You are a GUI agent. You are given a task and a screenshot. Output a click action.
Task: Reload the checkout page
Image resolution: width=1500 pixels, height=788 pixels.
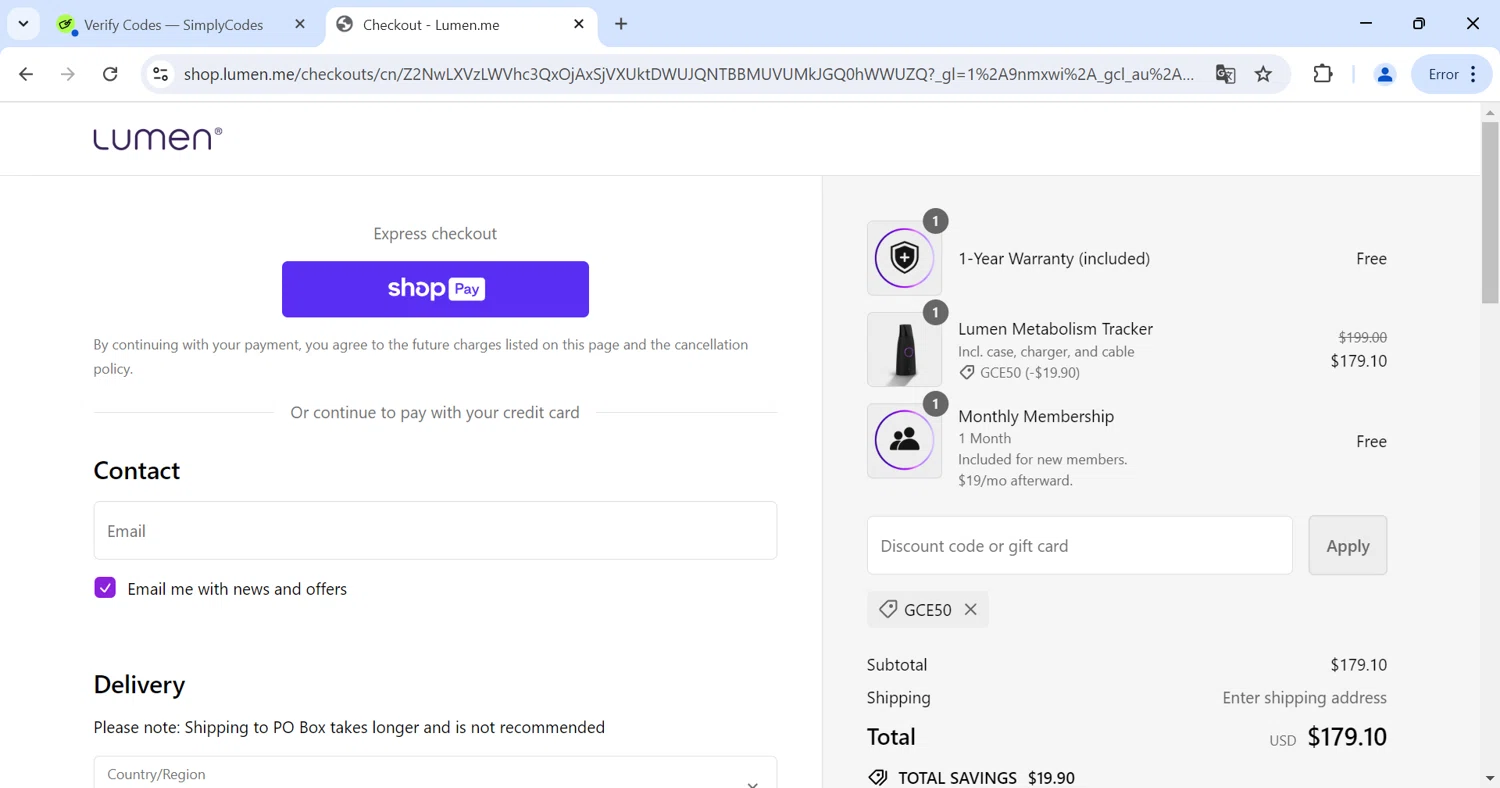[110, 74]
